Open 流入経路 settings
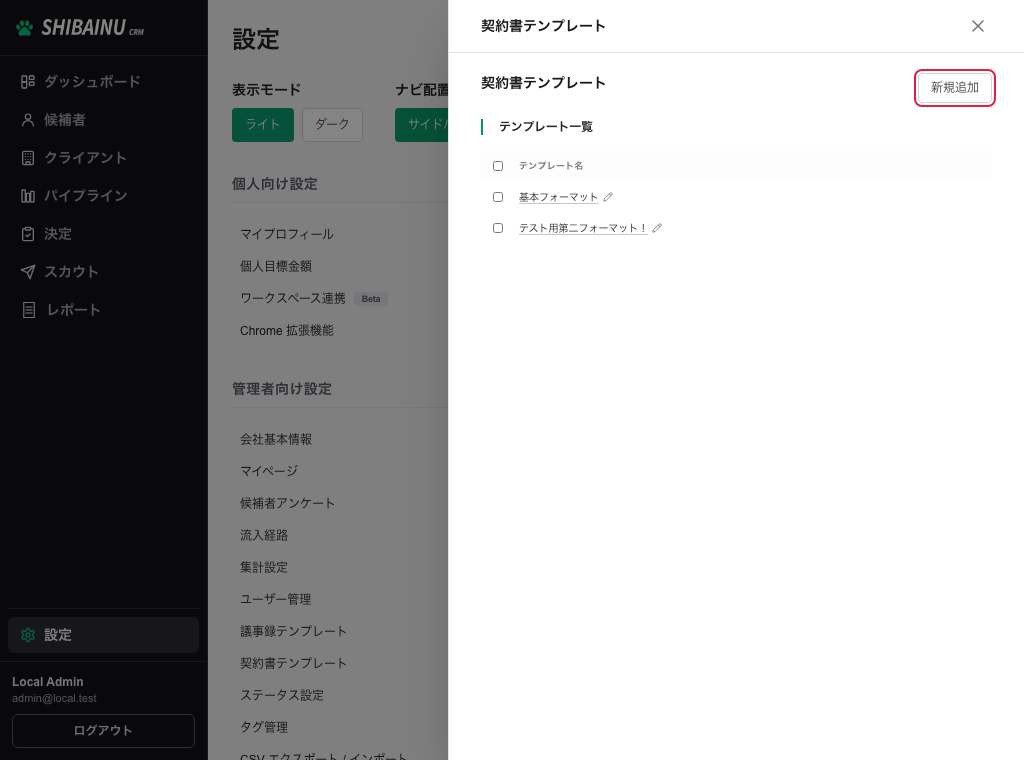 pos(264,535)
